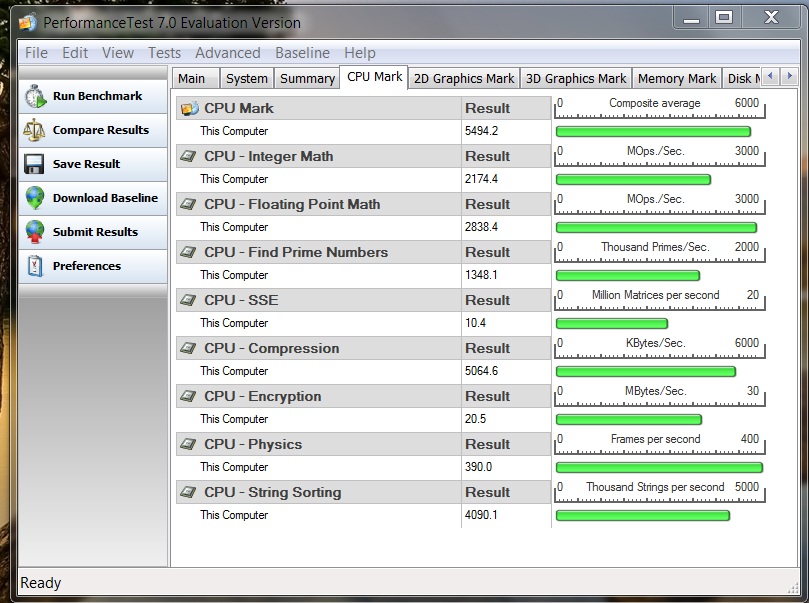Viewport: 809px width, 603px height.
Task: Click the Thousand Primes/Sec. scale label
Action: pyautogui.click(x=655, y=247)
